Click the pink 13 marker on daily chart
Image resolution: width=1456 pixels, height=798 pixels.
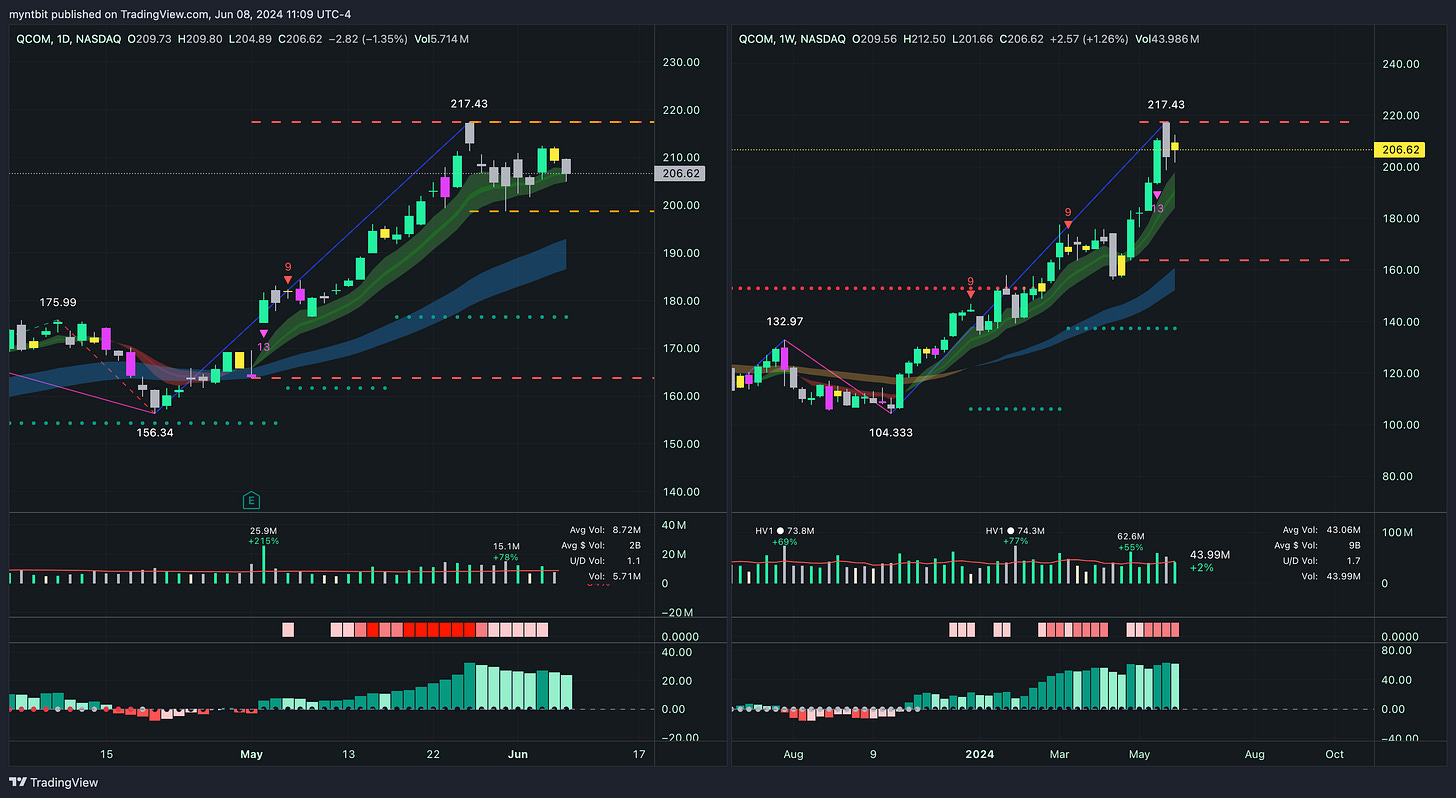coord(263,346)
